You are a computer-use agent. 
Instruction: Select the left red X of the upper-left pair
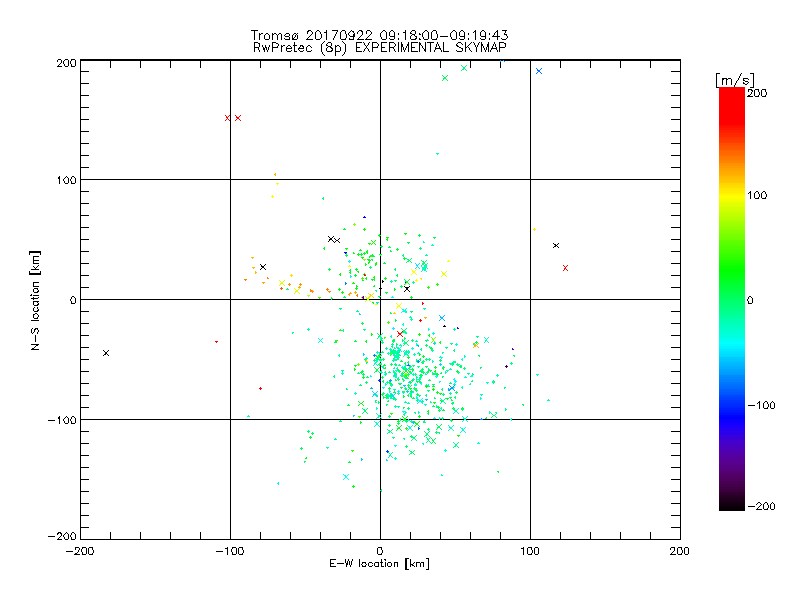(x=228, y=118)
